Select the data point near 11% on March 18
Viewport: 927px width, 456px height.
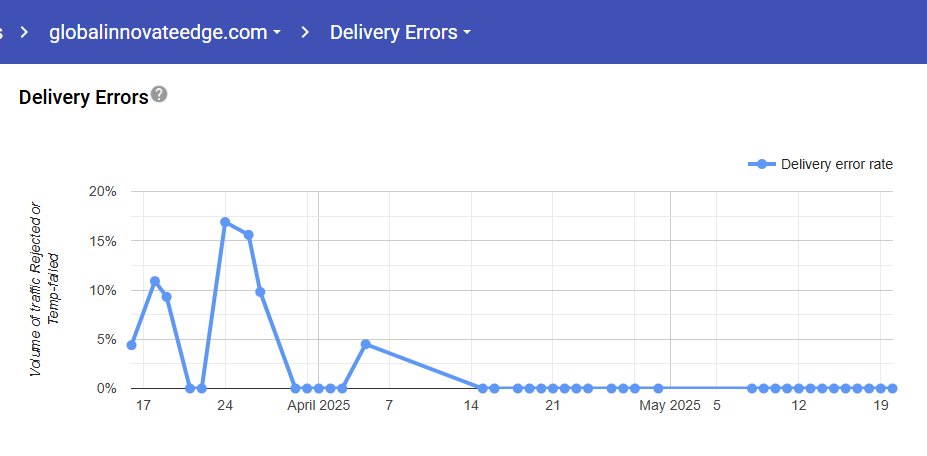coord(155,281)
